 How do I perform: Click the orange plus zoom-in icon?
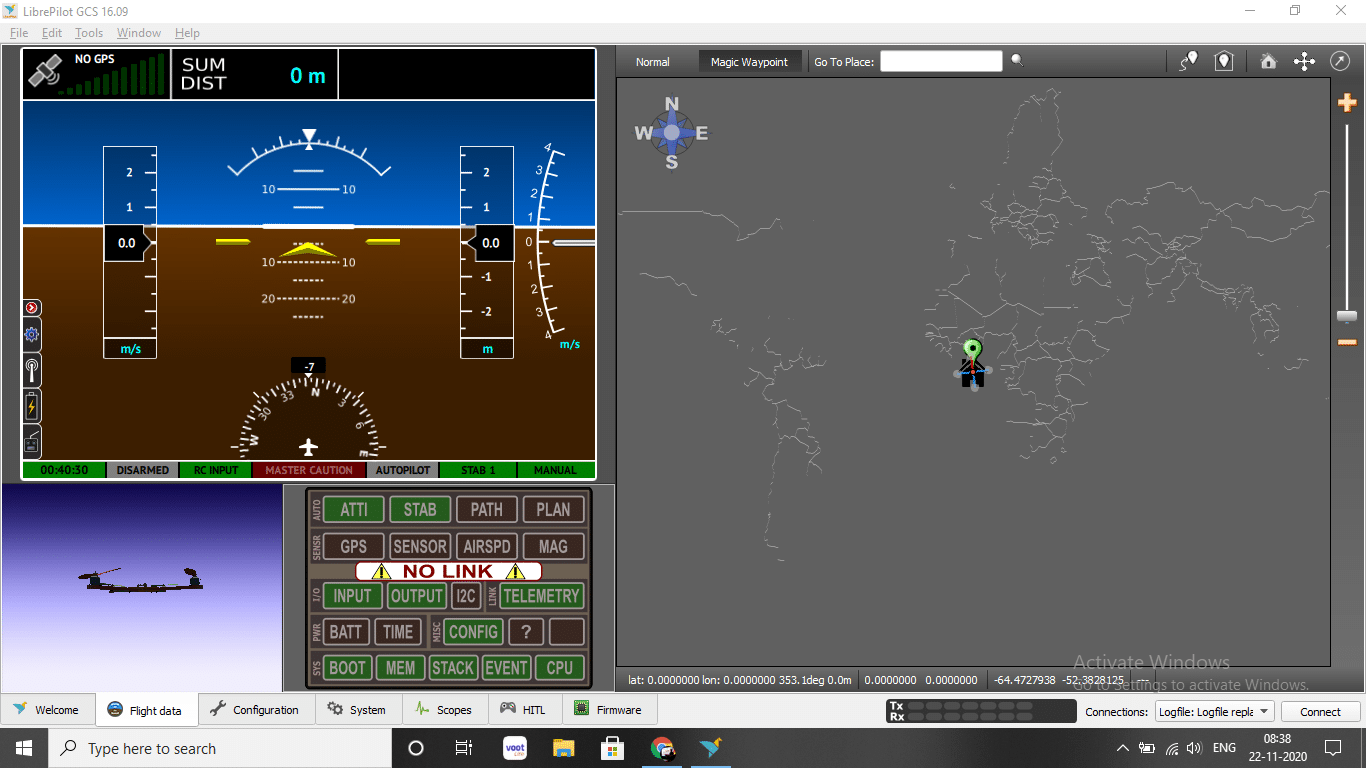click(x=1347, y=103)
